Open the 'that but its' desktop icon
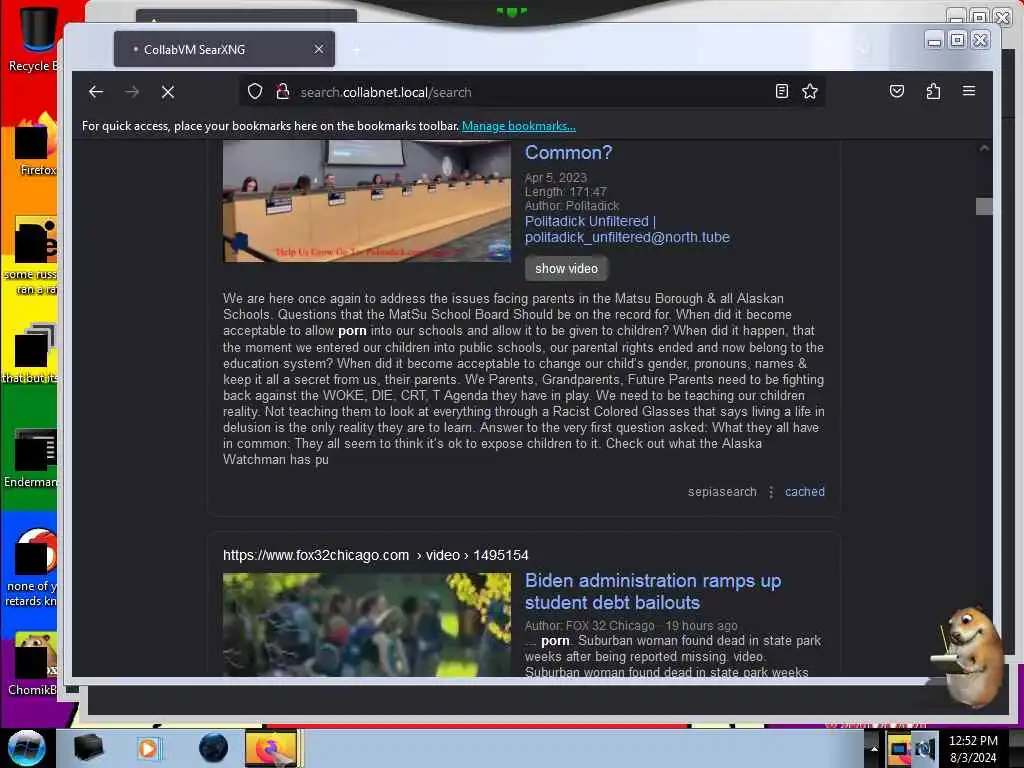This screenshot has height=768, width=1024. (x=31, y=353)
